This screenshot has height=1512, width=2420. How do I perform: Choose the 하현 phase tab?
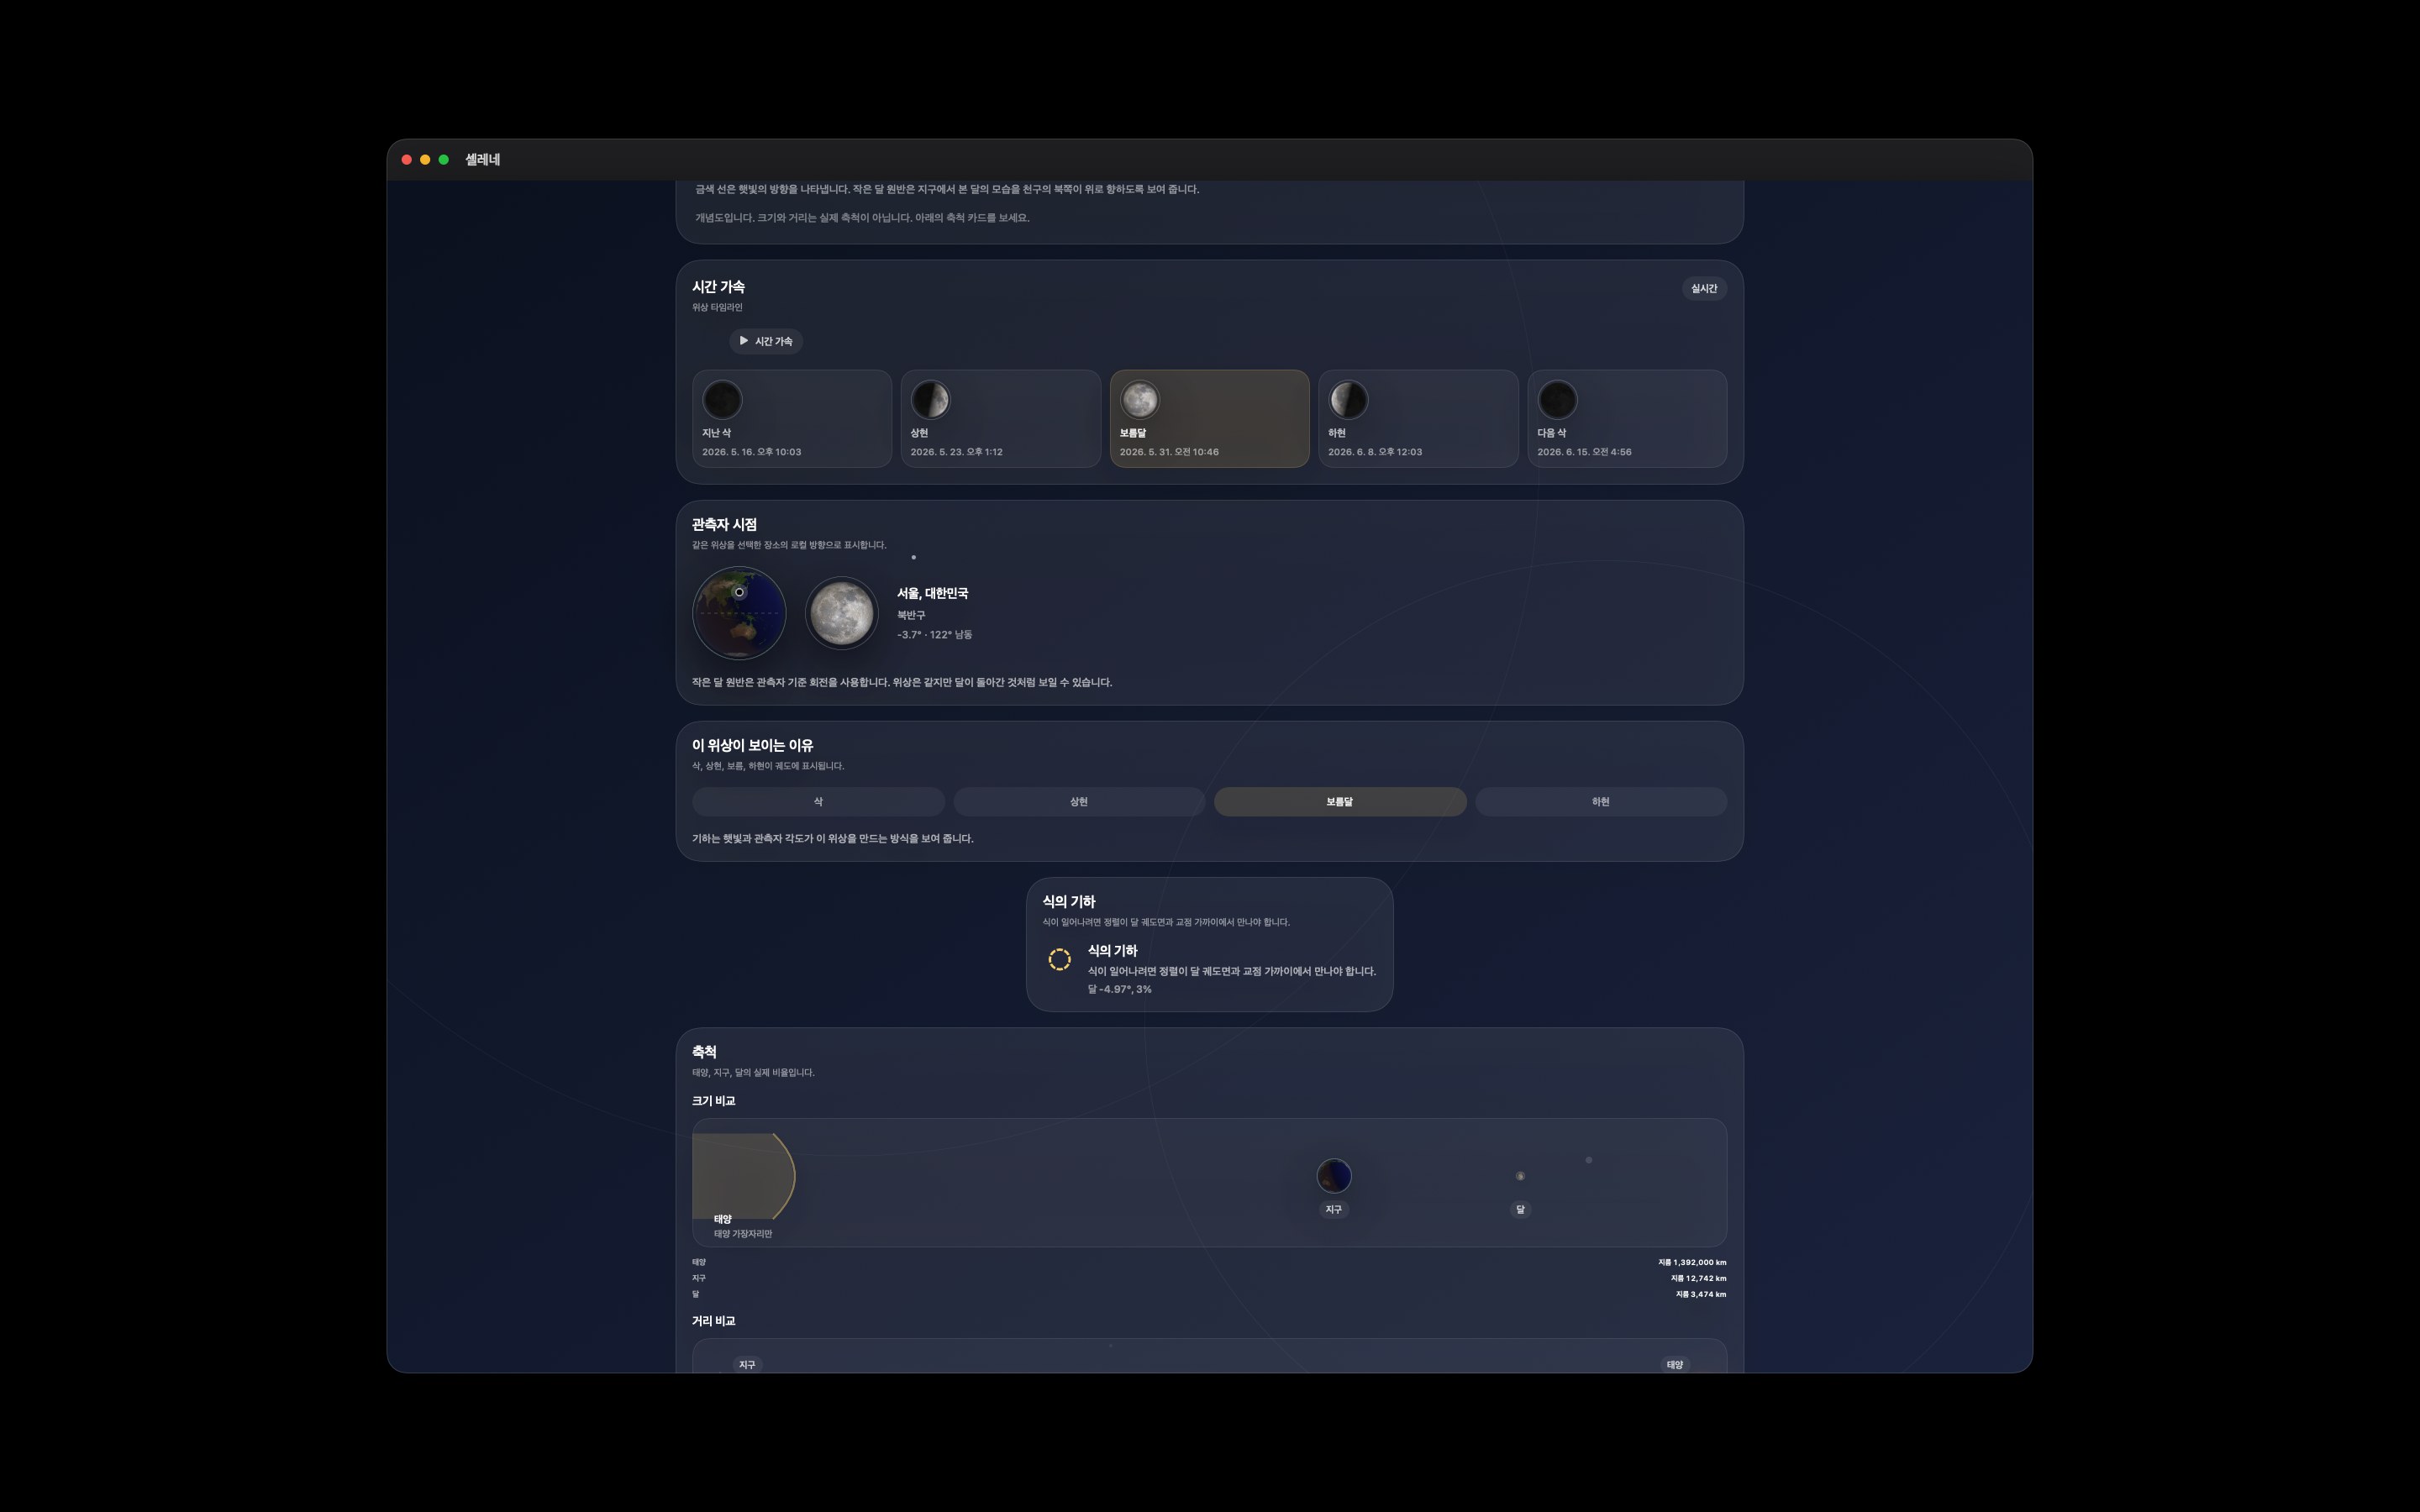(x=1601, y=802)
